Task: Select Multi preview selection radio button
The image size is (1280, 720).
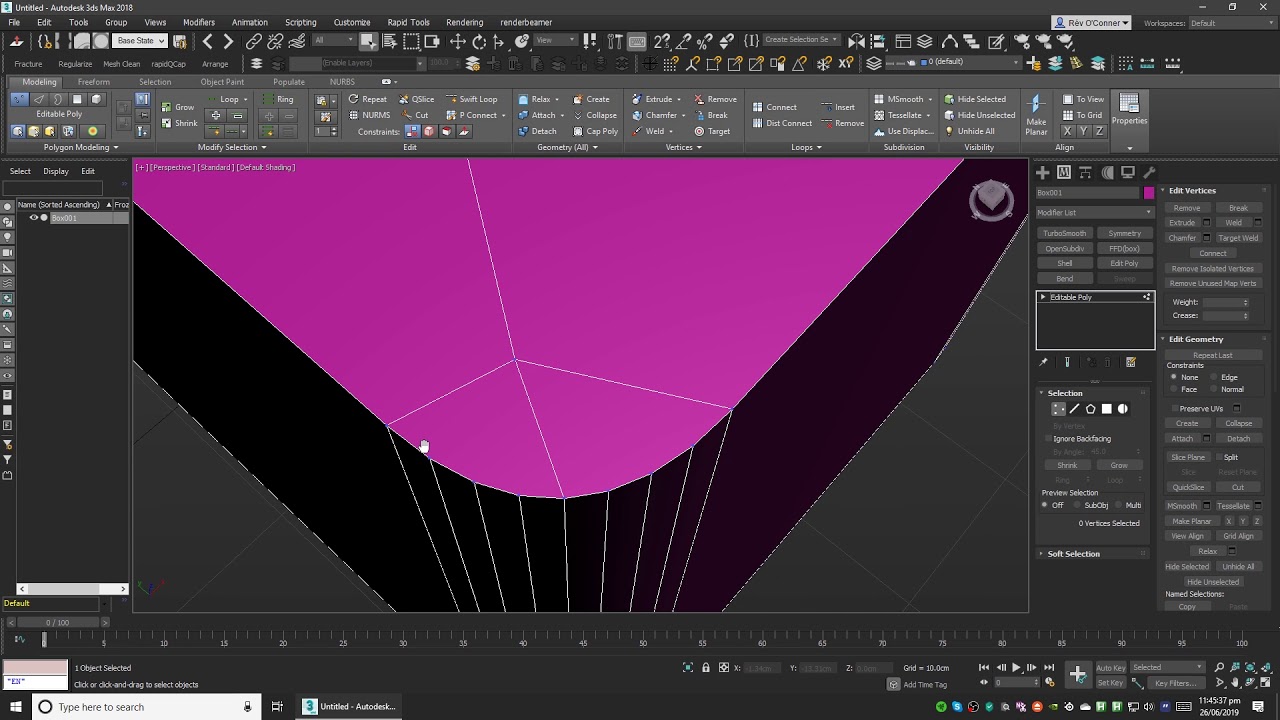Action: (1119, 505)
